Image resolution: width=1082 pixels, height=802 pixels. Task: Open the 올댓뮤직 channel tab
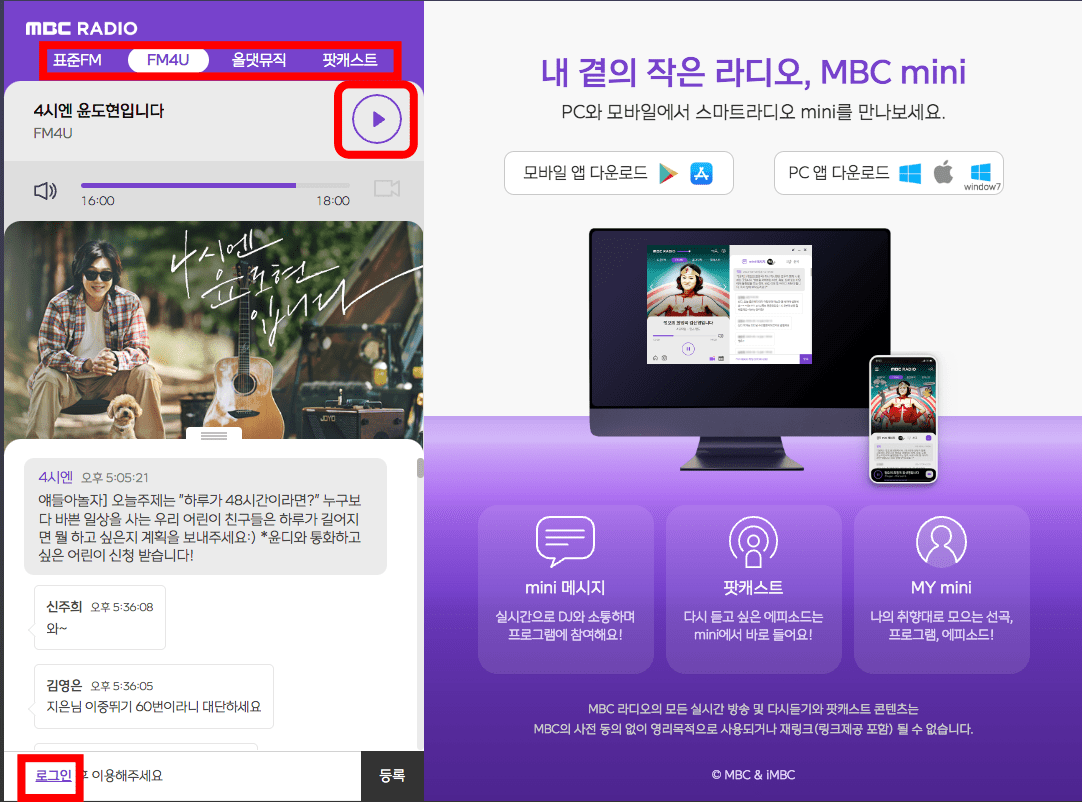pyautogui.click(x=259, y=60)
